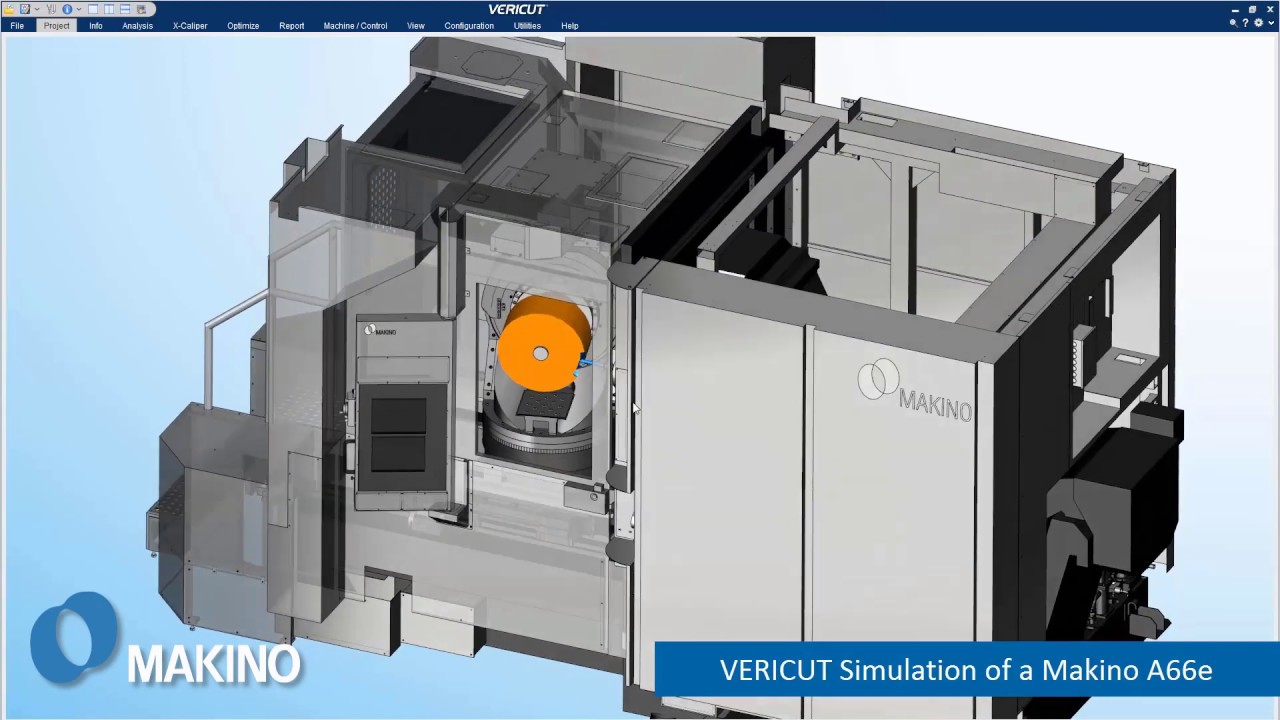Image resolution: width=1280 pixels, height=720 pixels.
Task: Expand the chevron next to the gear icon
Action: pos(1271,23)
